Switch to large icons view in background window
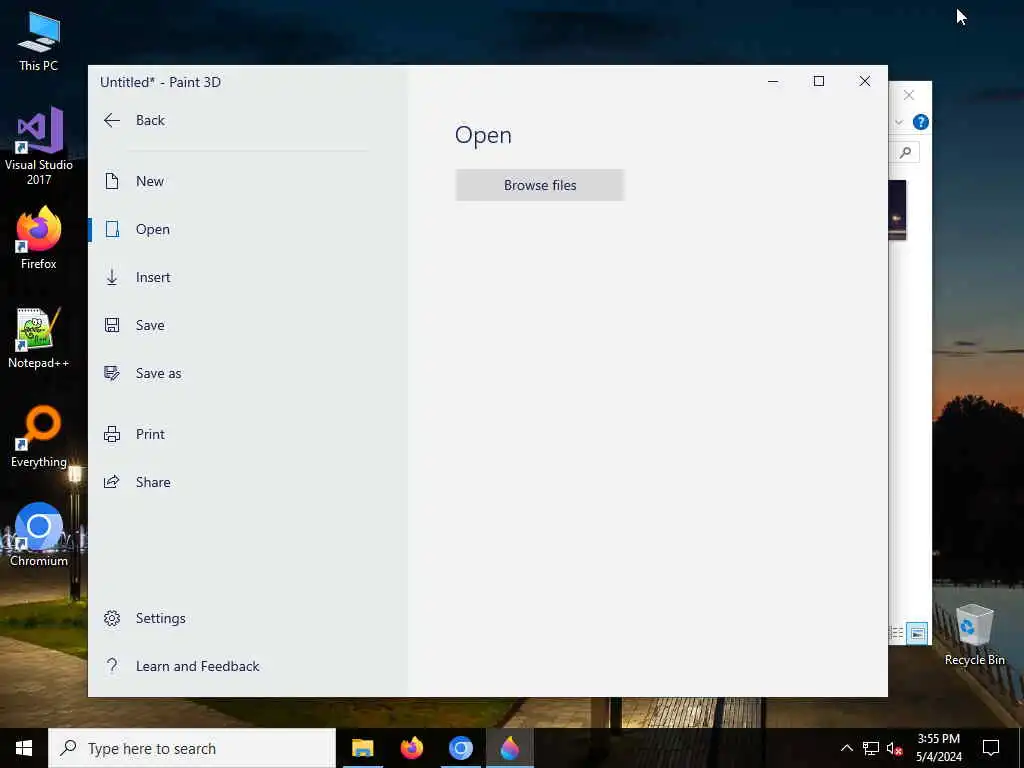This screenshot has height=768, width=1024. 917,633
